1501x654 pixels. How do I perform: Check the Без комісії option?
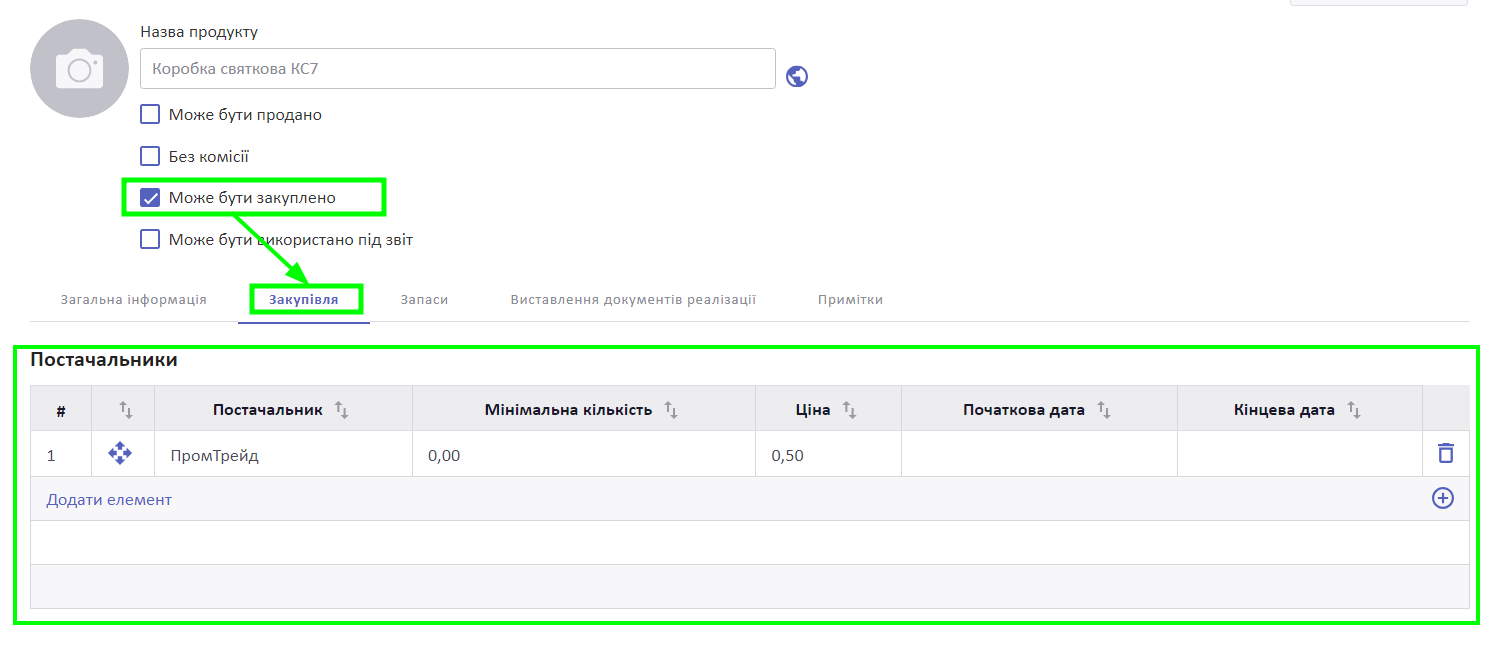coord(150,156)
